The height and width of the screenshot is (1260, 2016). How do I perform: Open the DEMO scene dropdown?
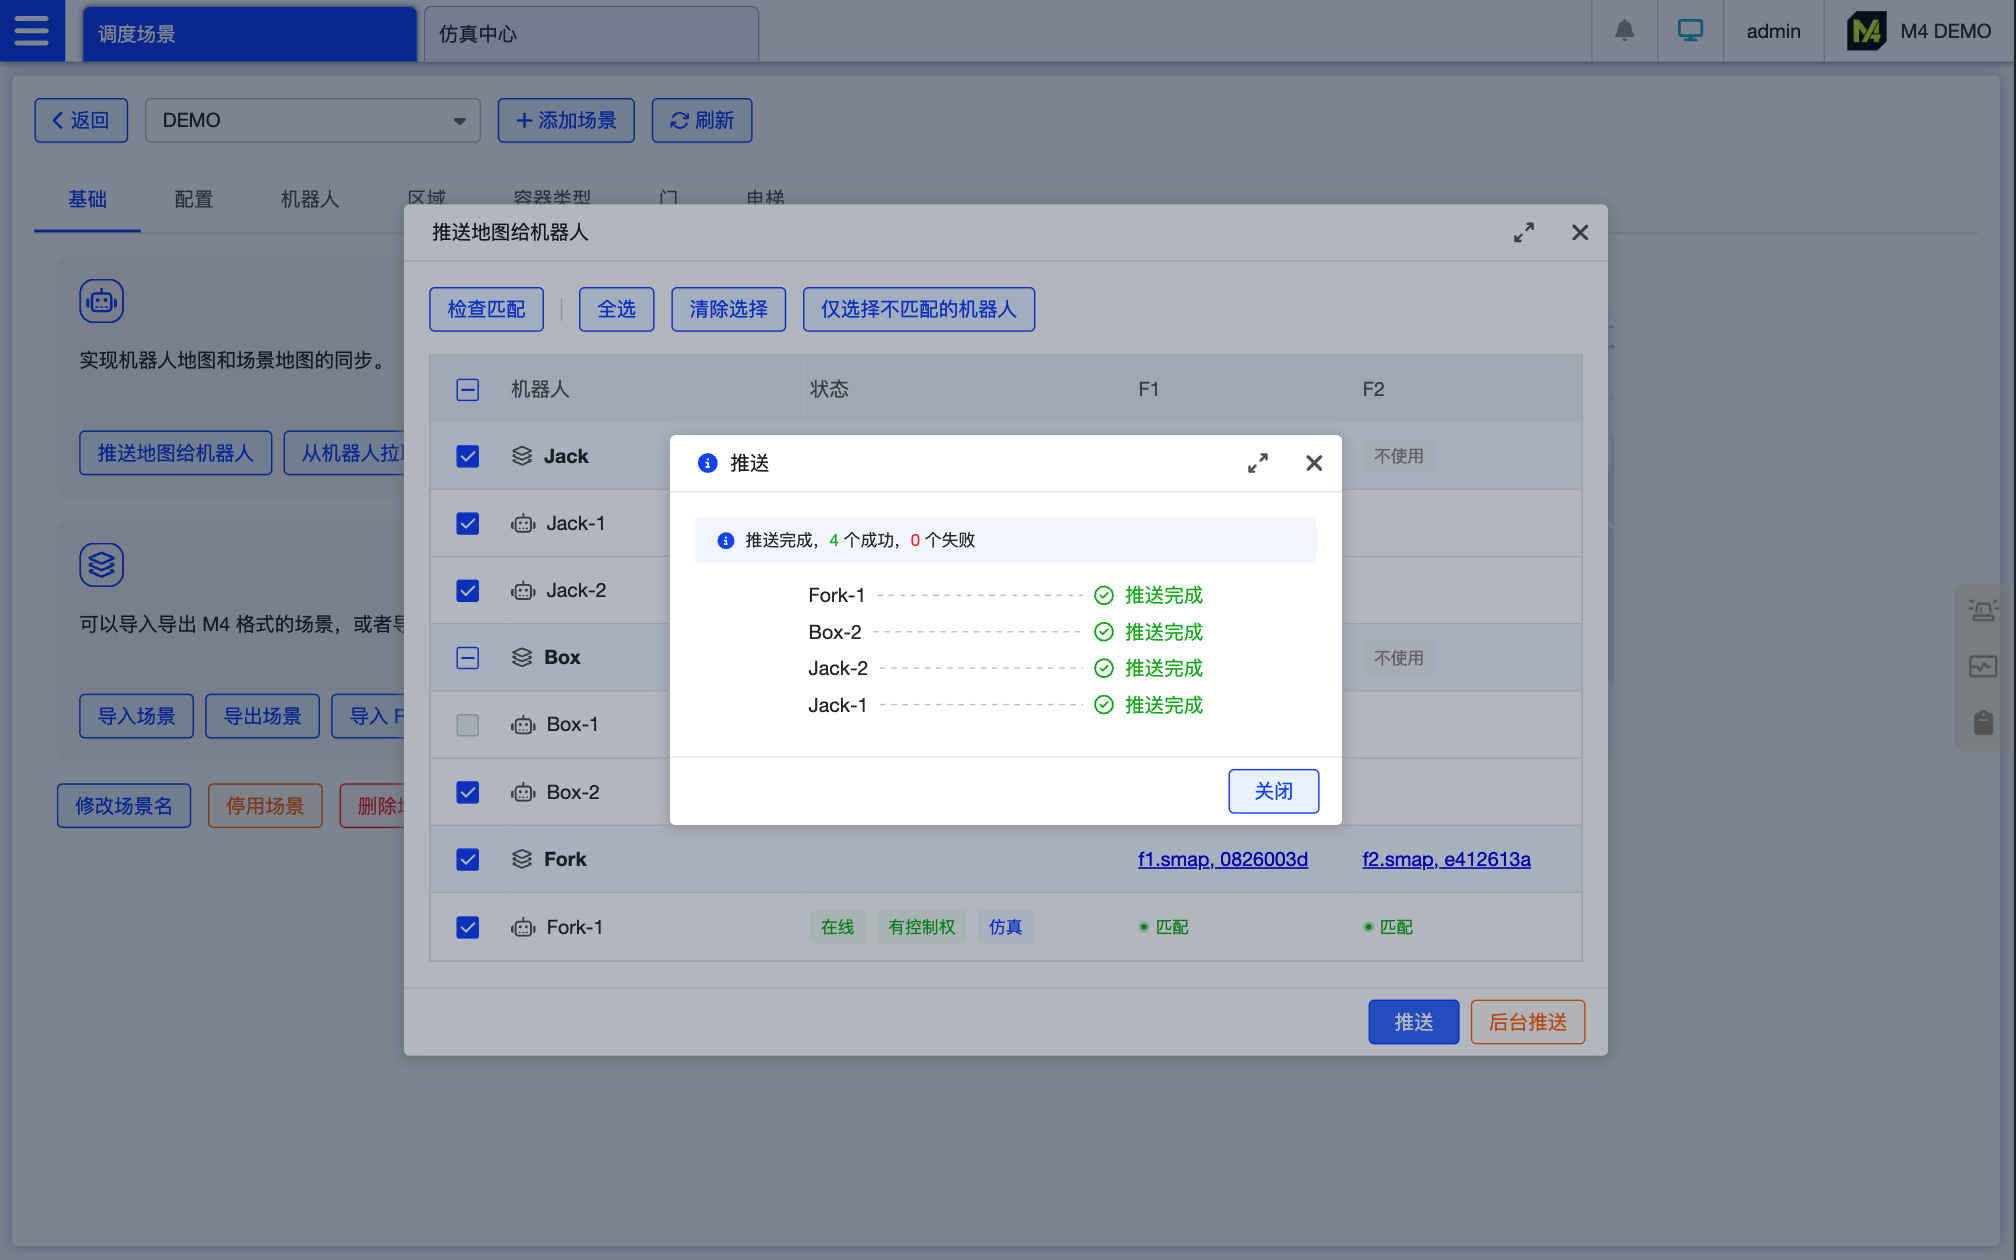click(312, 120)
